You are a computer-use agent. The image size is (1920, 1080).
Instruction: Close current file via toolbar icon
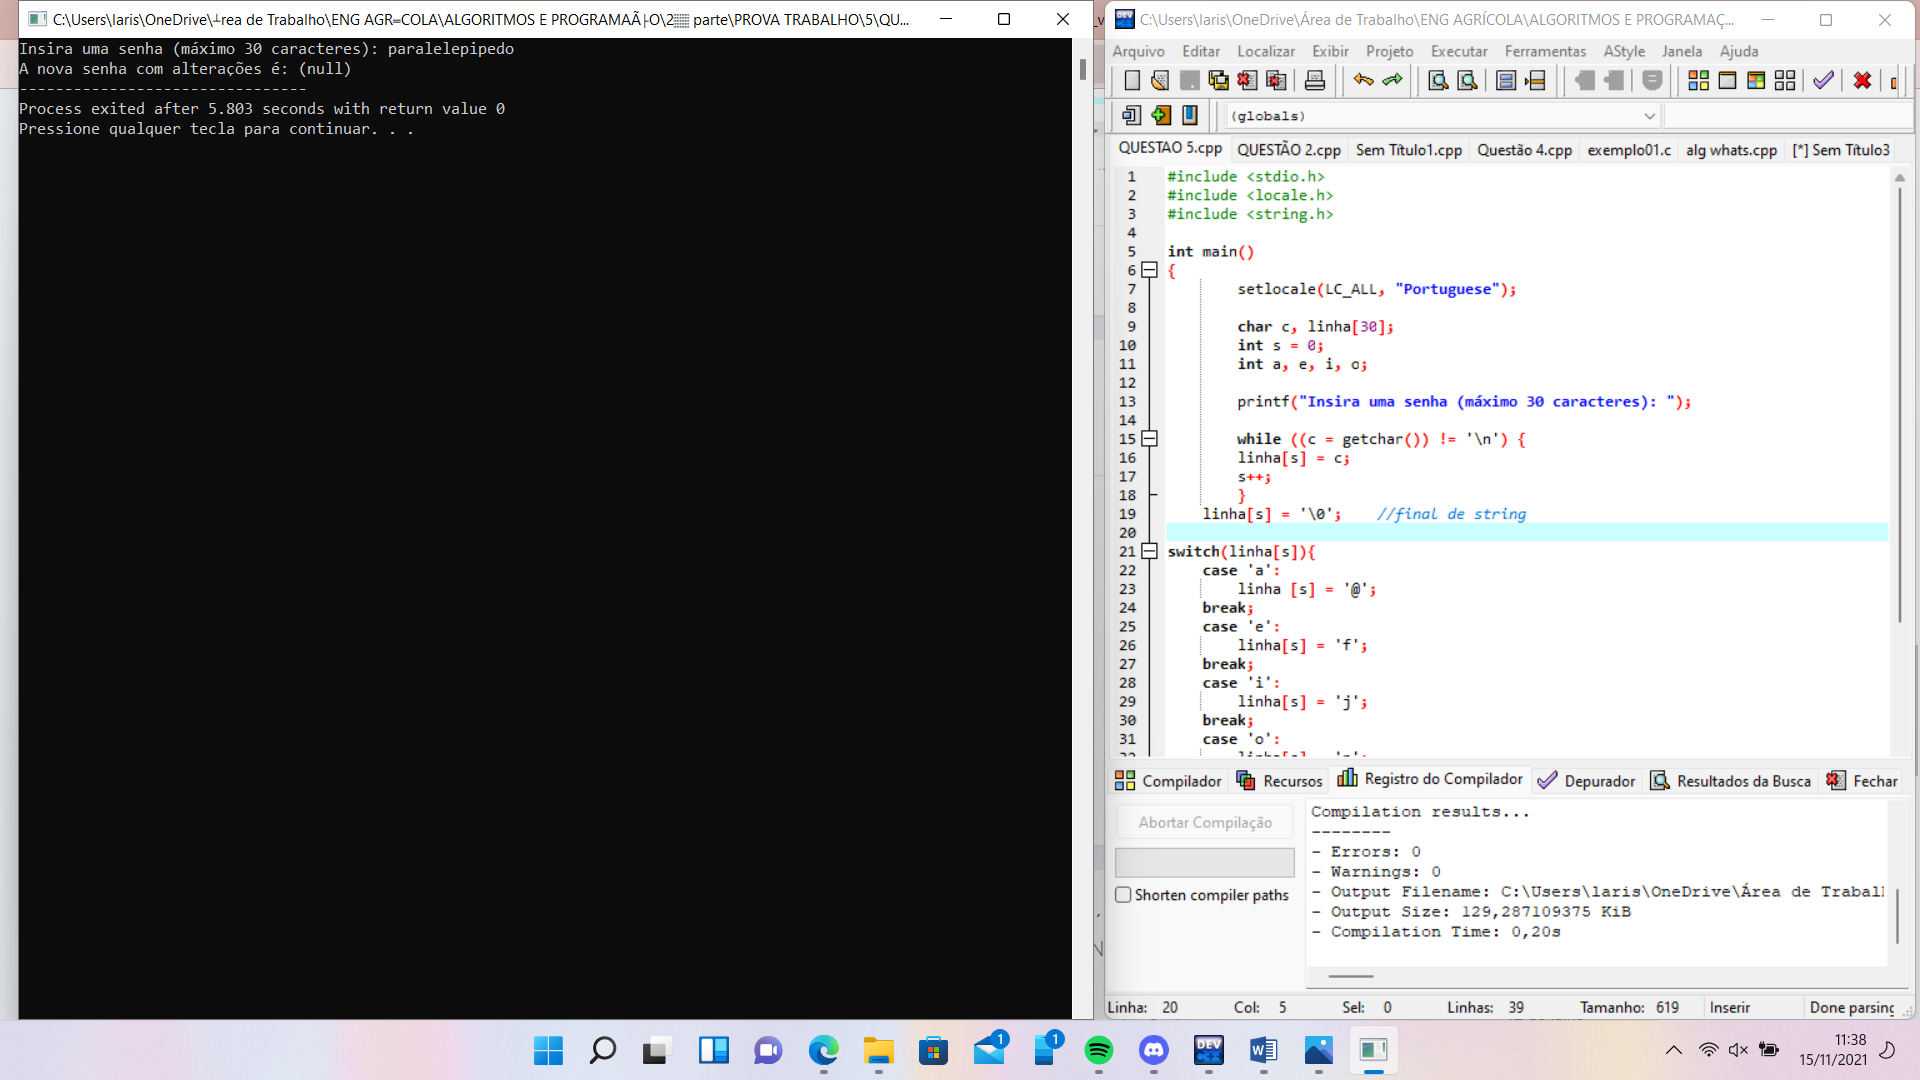pyautogui.click(x=1247, y=81)
